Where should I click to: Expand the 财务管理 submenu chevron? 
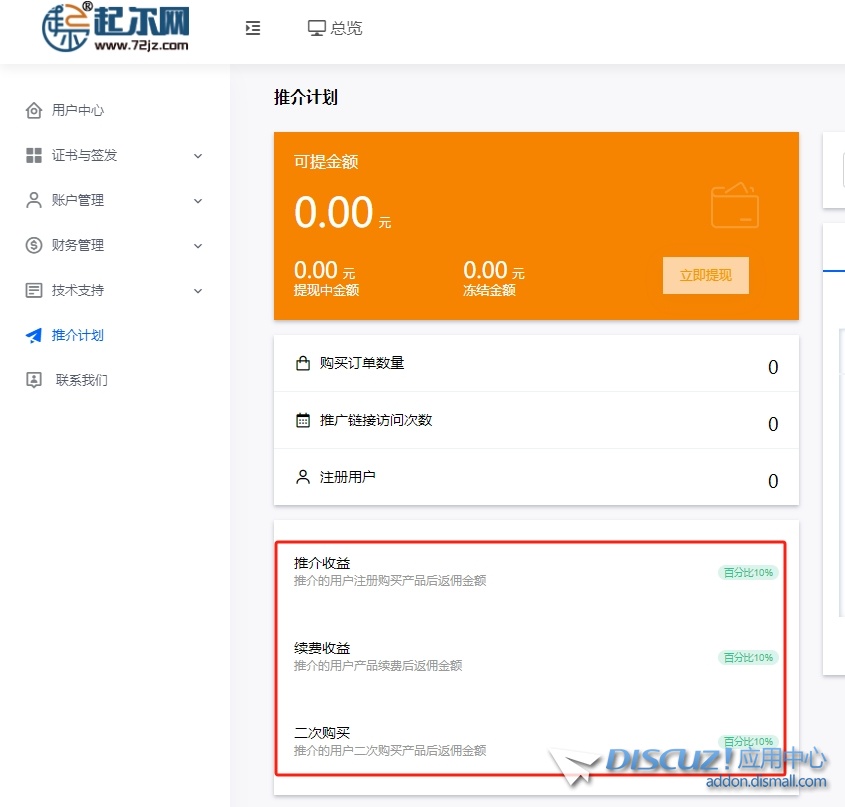coord(198,246)
